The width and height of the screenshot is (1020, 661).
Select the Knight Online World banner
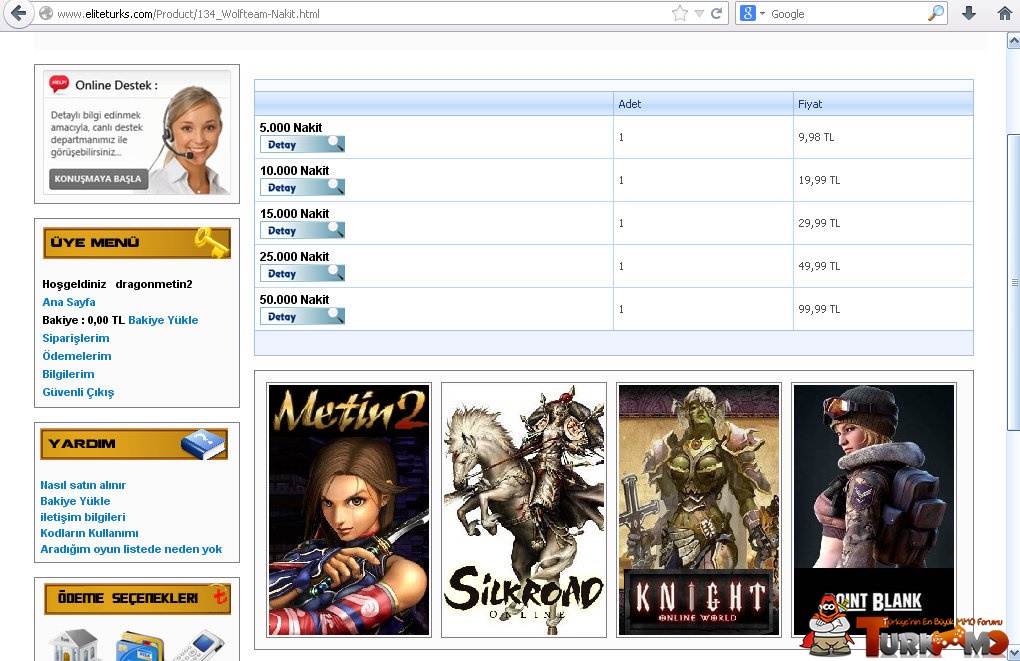coord(699,510)
